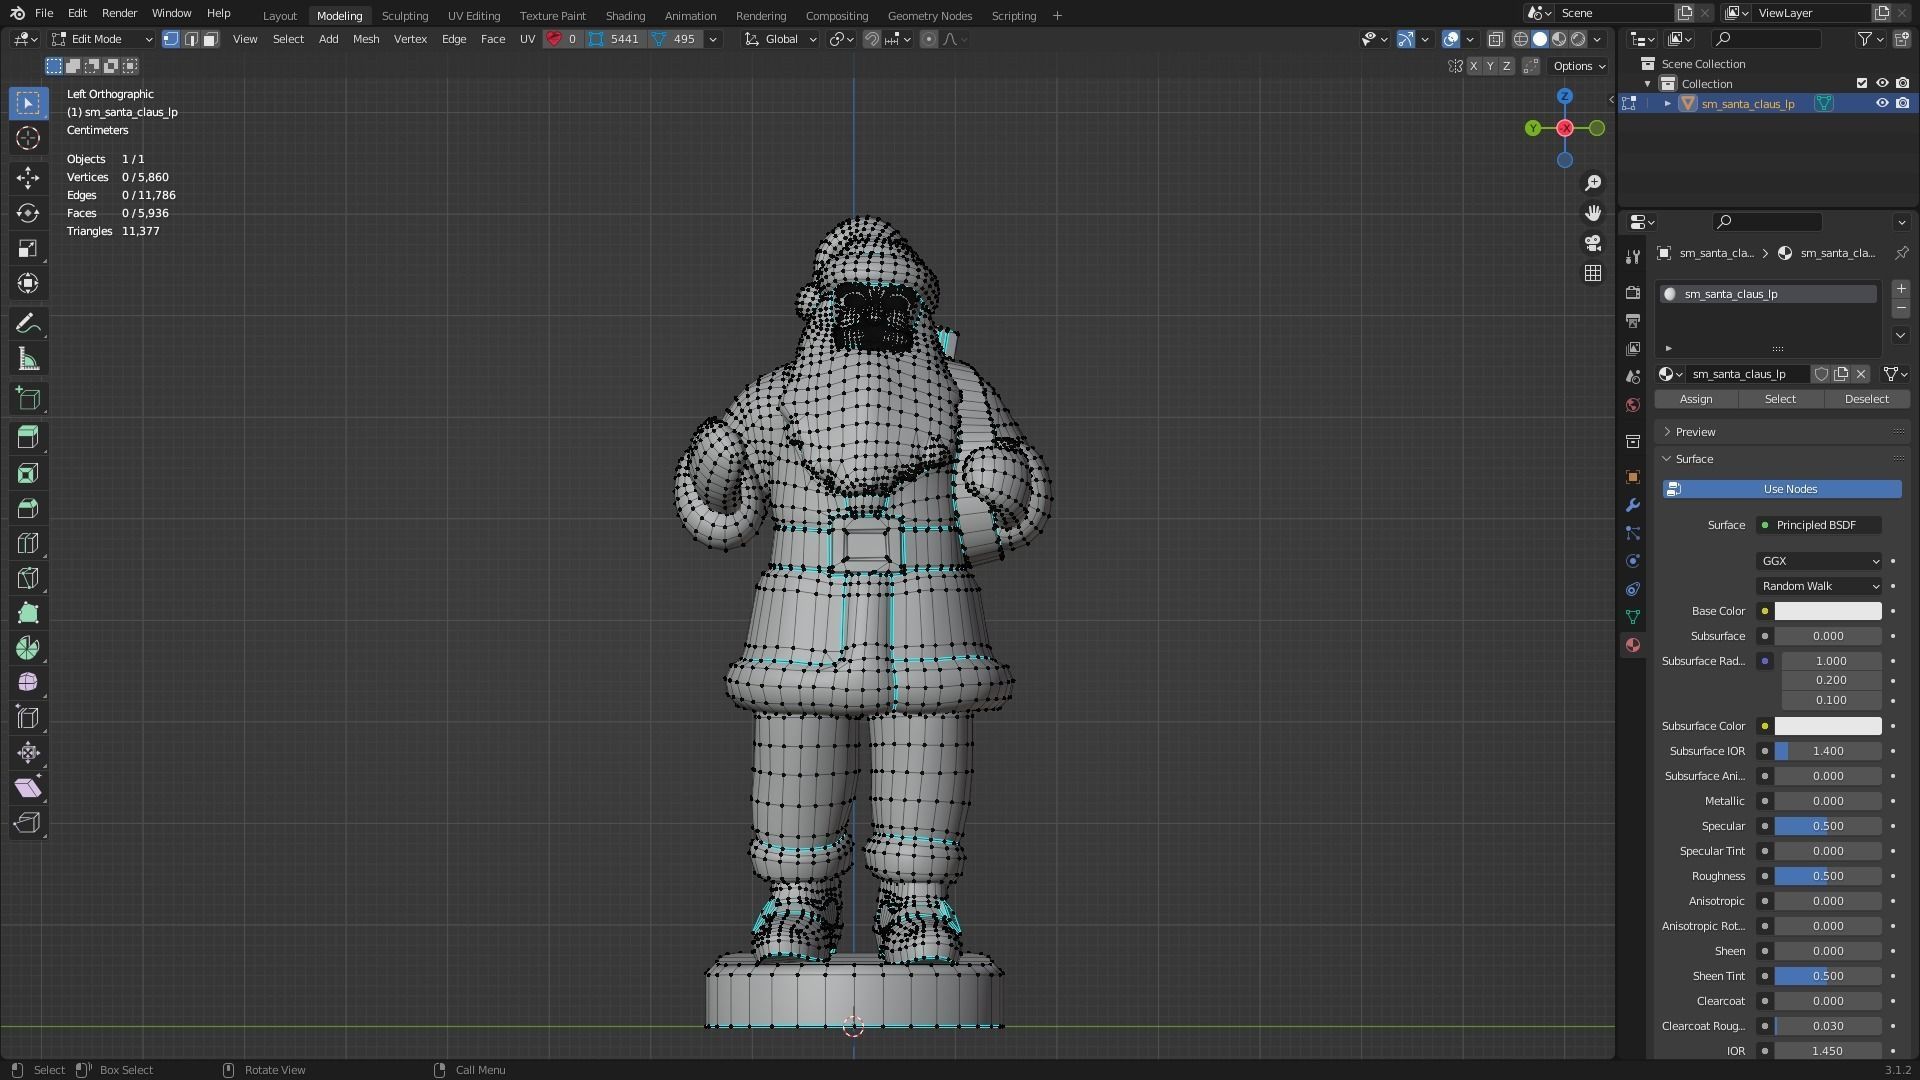Switch orthographic/perspective grid icon
The image size is (1920, 1080).
click(x=1593, y=273)
